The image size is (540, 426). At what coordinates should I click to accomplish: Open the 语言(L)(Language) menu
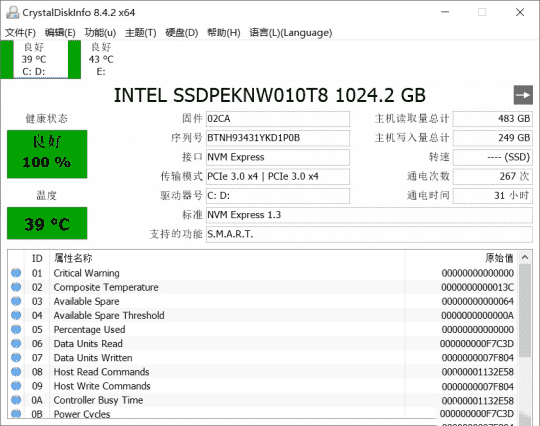(x=291, y=33)
